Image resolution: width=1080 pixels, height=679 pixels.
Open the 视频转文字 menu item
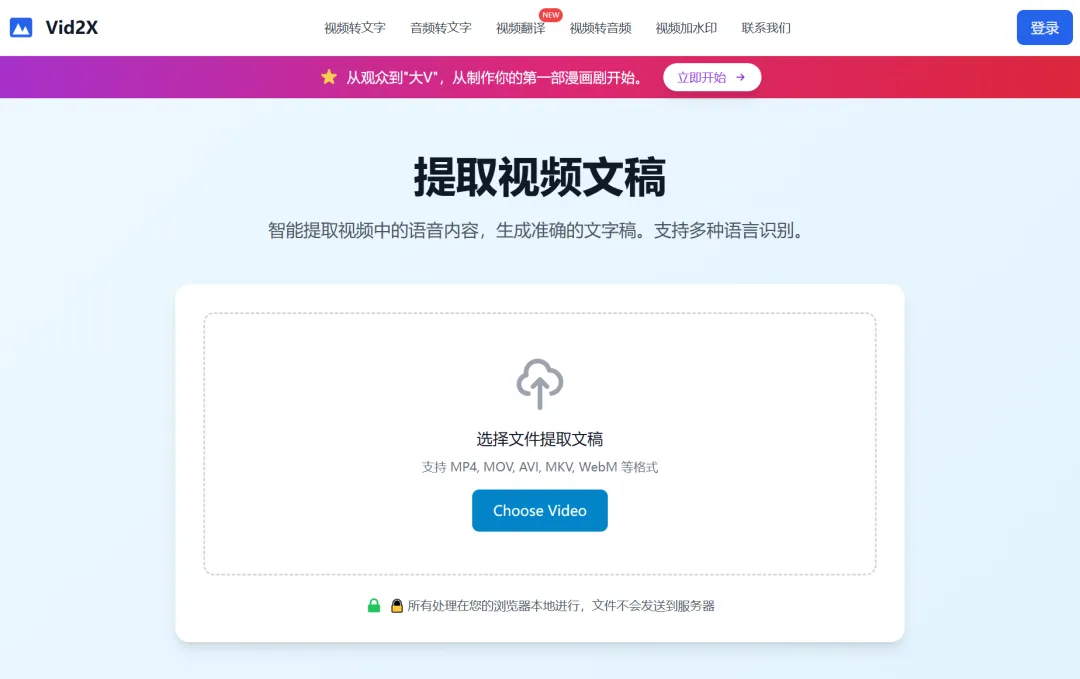[355, 28]
